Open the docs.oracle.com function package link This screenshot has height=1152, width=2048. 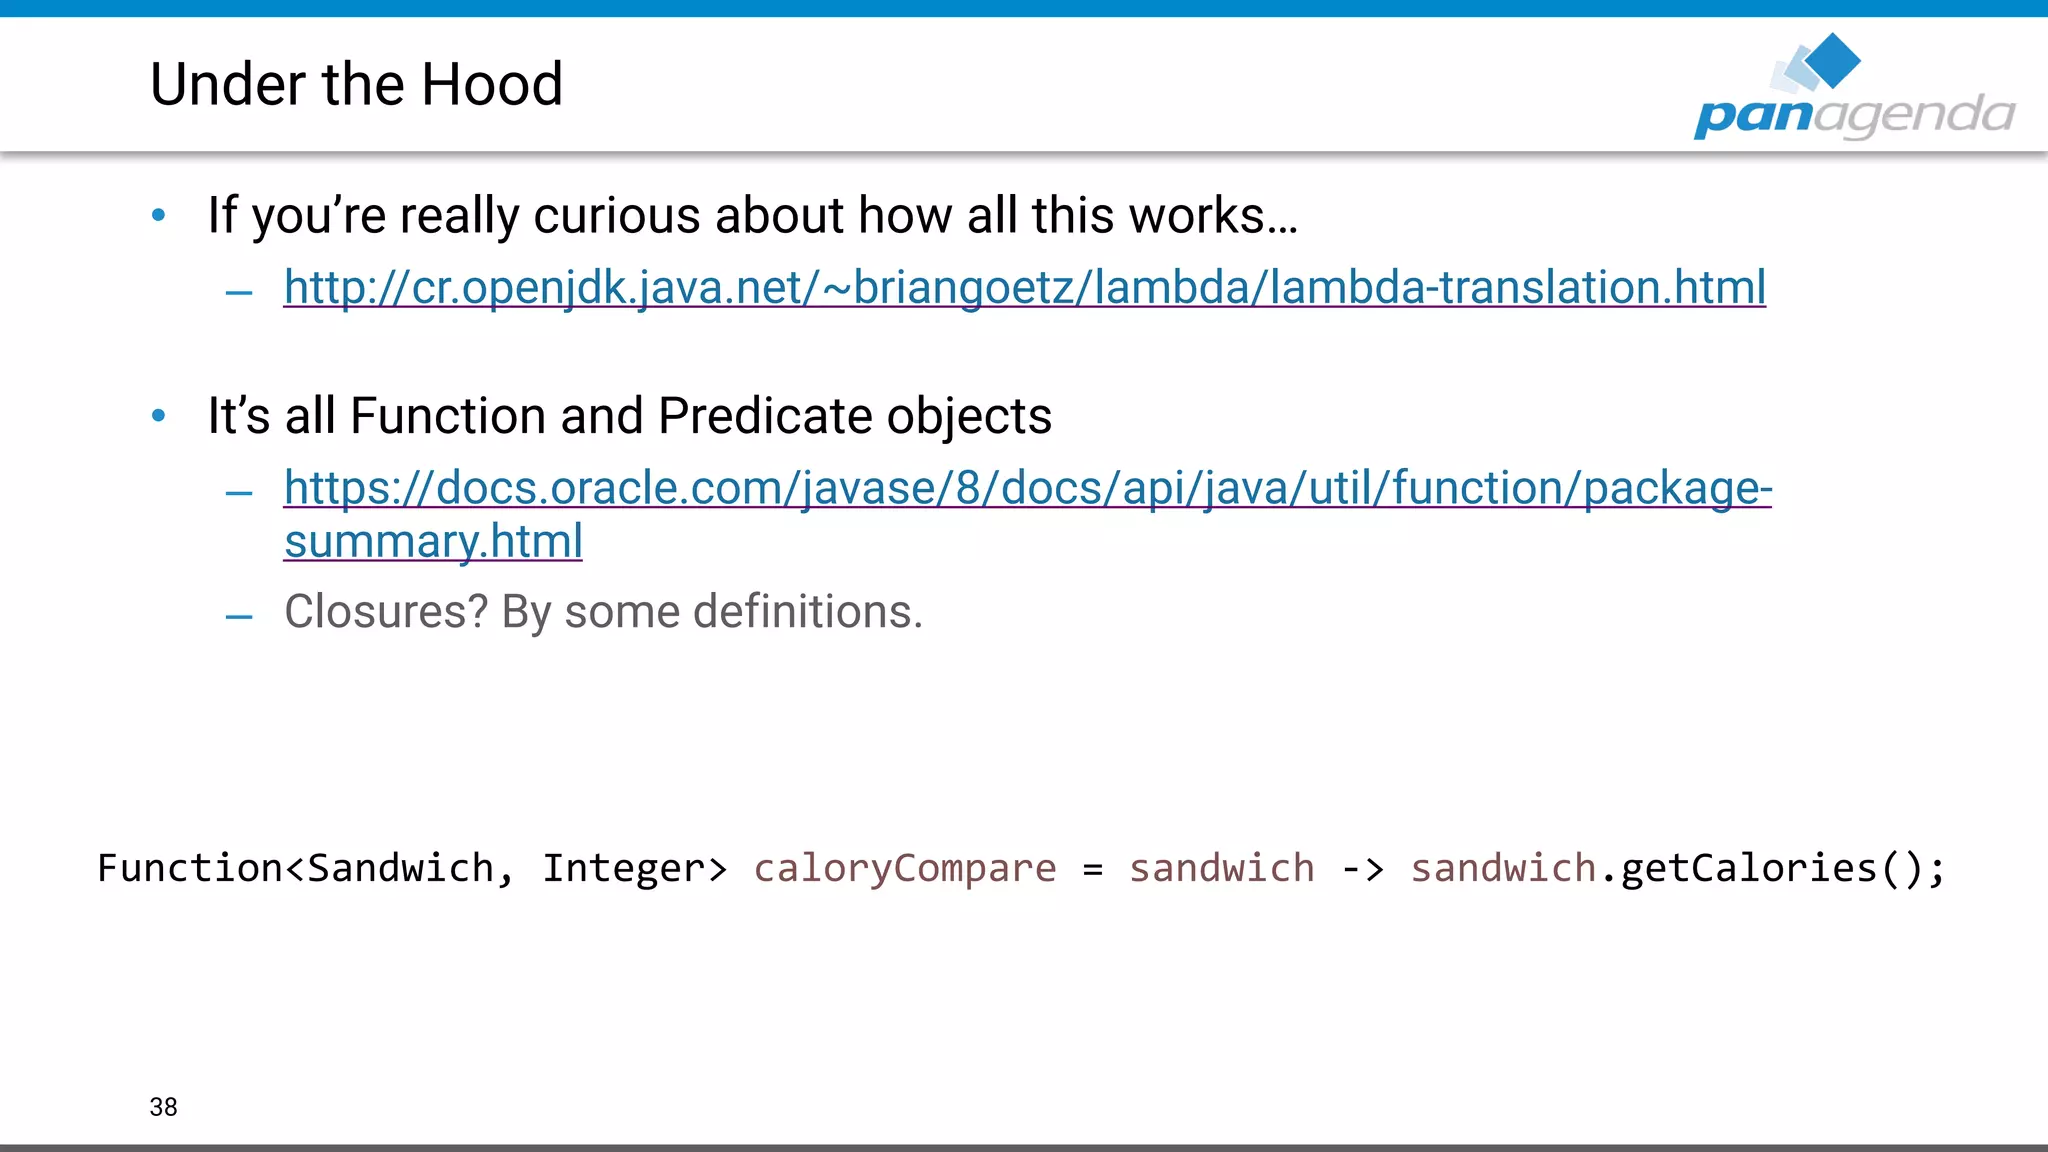[x=1026, y=488]
